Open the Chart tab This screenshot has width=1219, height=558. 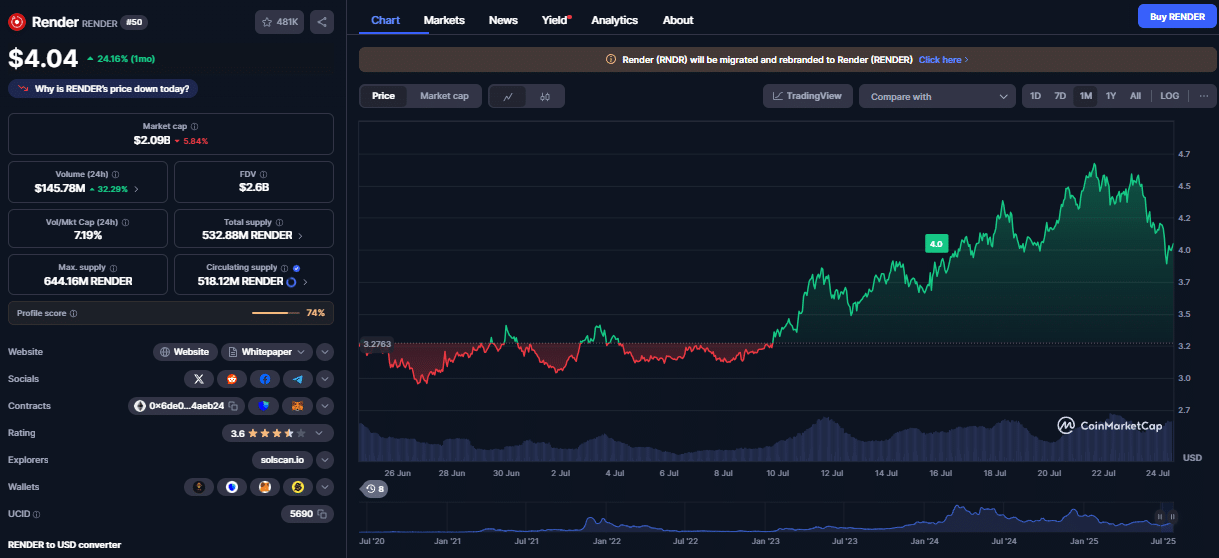[385, 20]
